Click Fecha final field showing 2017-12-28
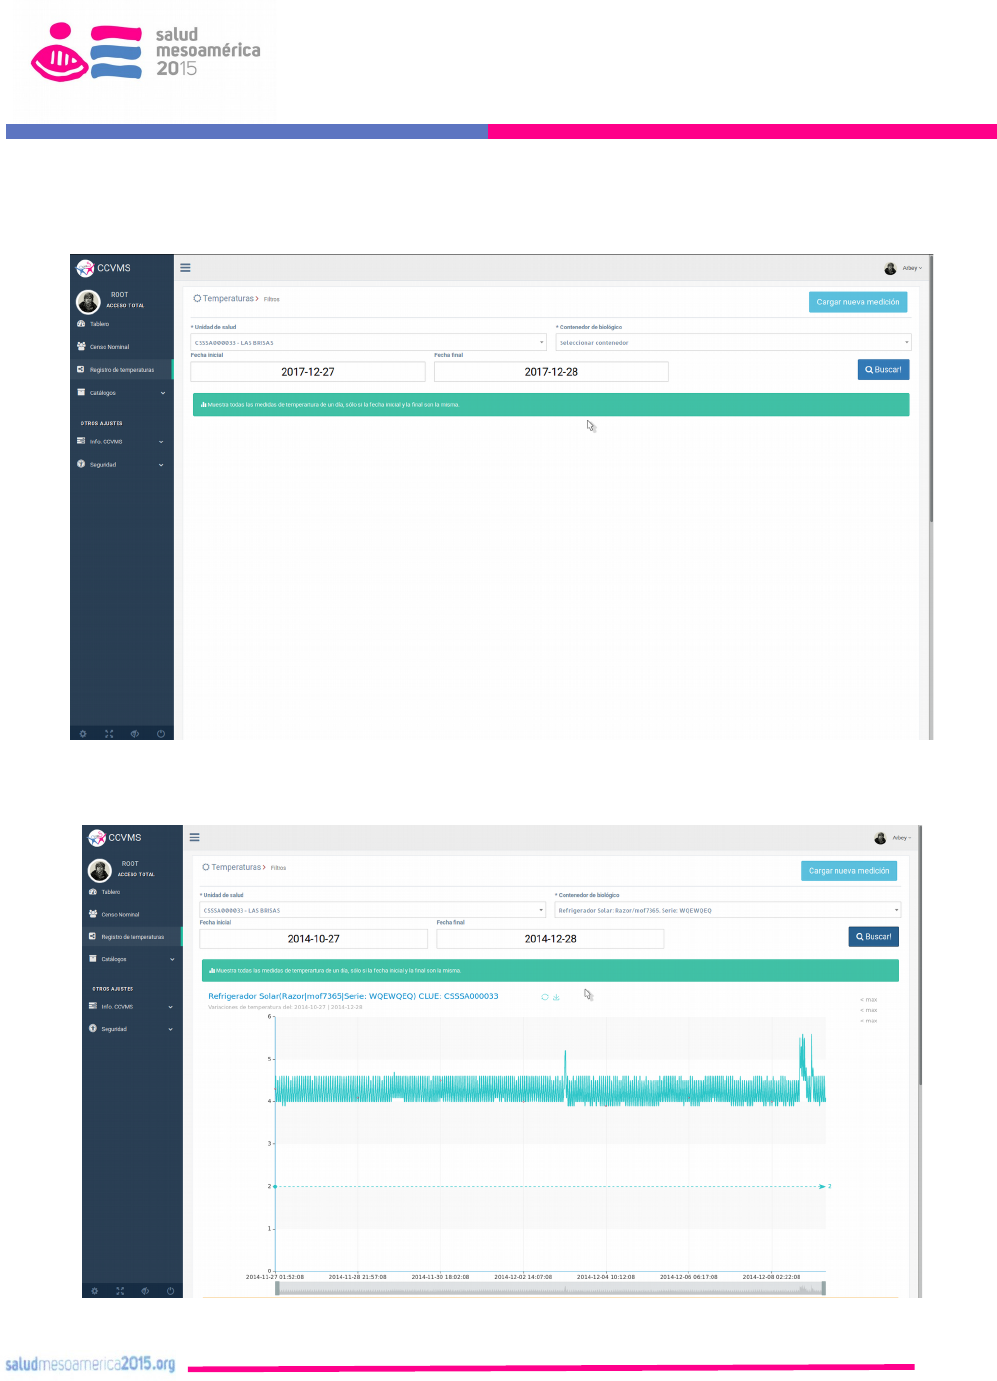997x1381 pixels. pyautogui.click(x=551, y=372)
